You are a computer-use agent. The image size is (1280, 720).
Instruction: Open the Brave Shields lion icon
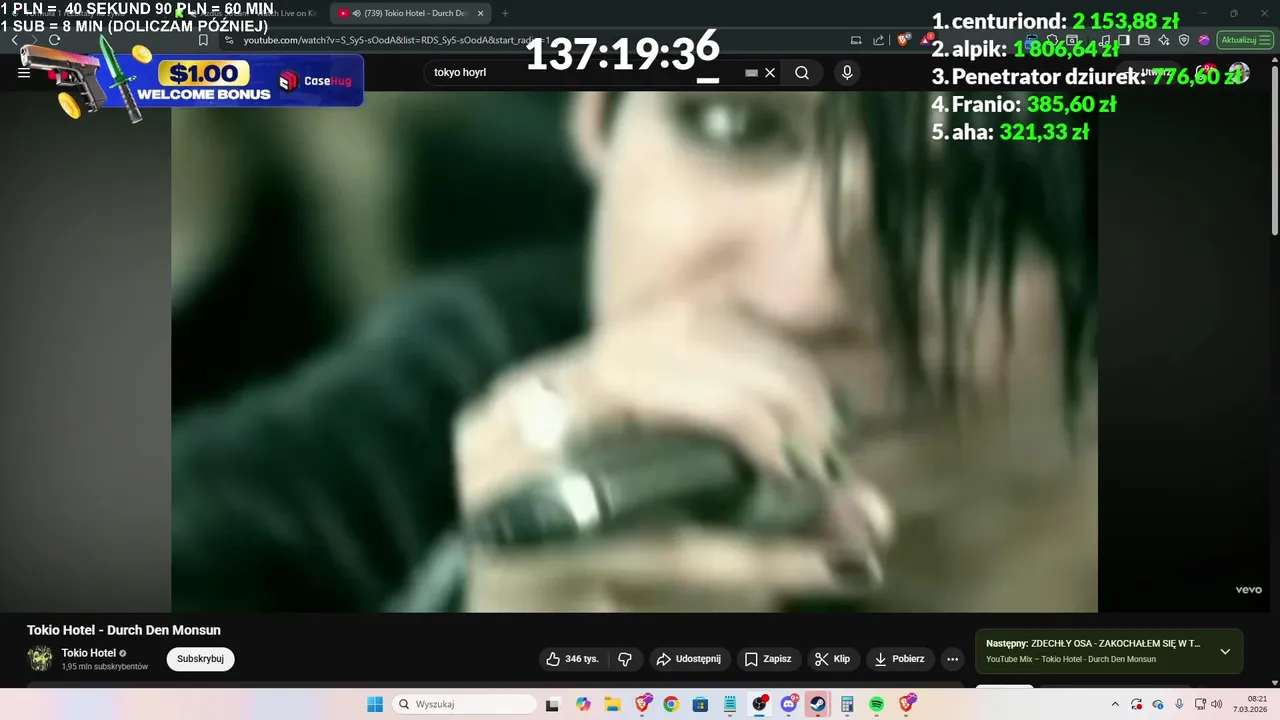click(x=903, y=40)
